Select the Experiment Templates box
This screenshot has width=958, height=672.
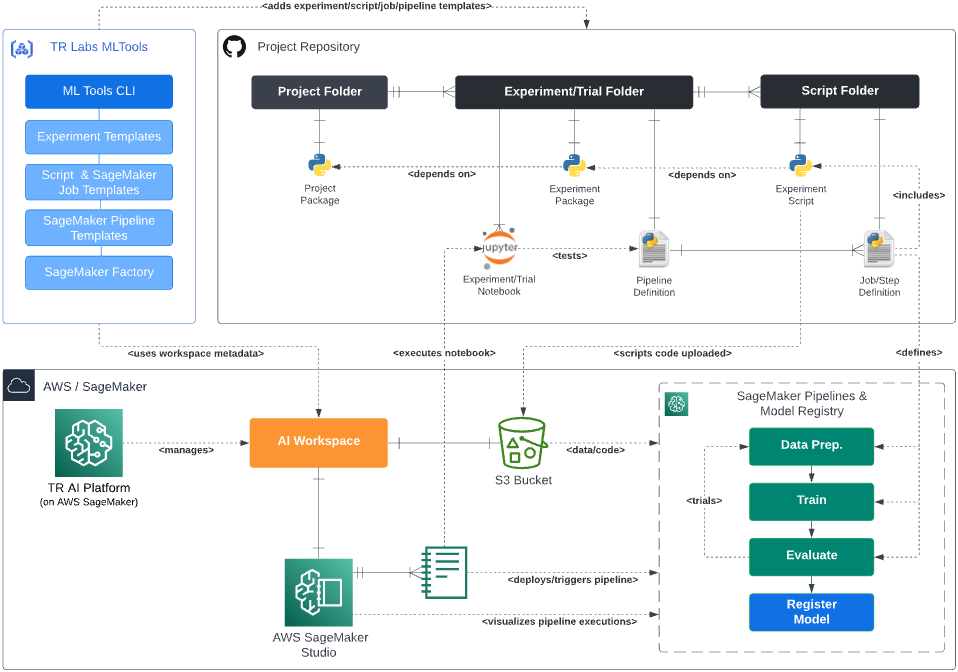(x=99, y=137)
